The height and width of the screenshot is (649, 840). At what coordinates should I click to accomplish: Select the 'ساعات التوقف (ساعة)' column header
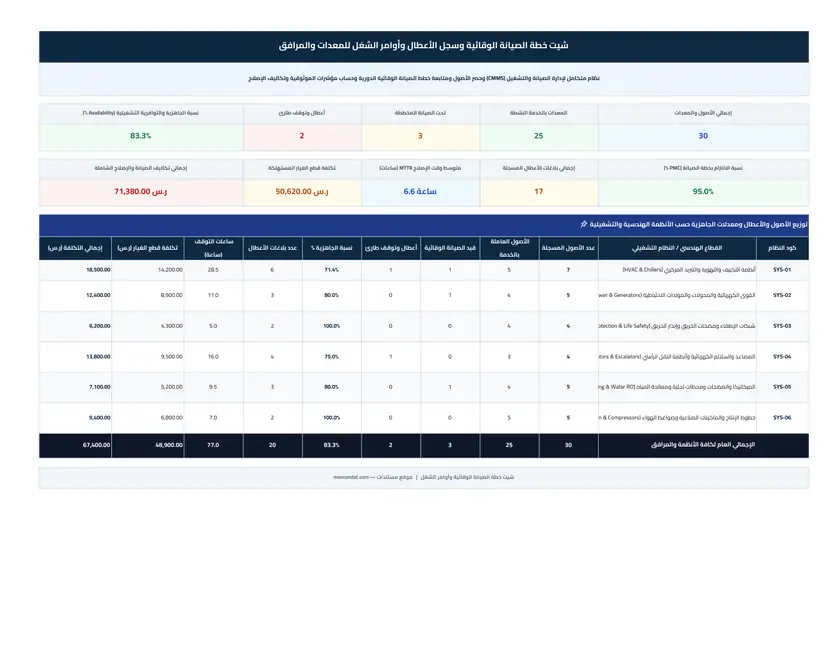213,248
